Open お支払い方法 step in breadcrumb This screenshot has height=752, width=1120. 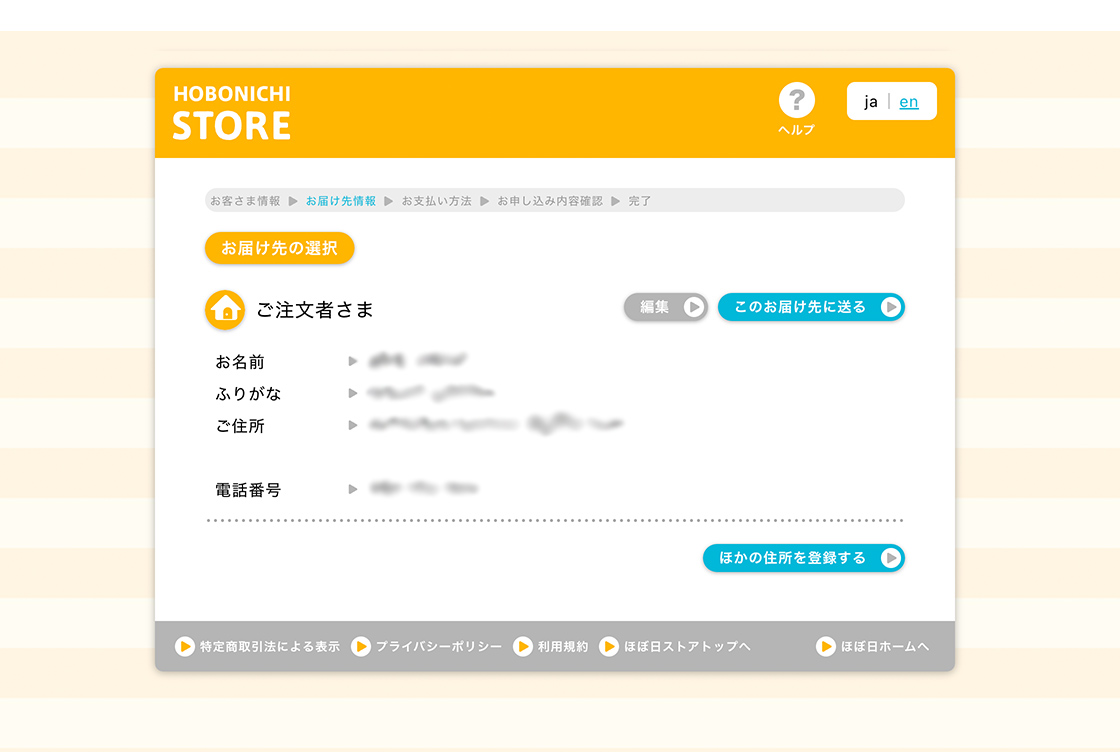436,201
